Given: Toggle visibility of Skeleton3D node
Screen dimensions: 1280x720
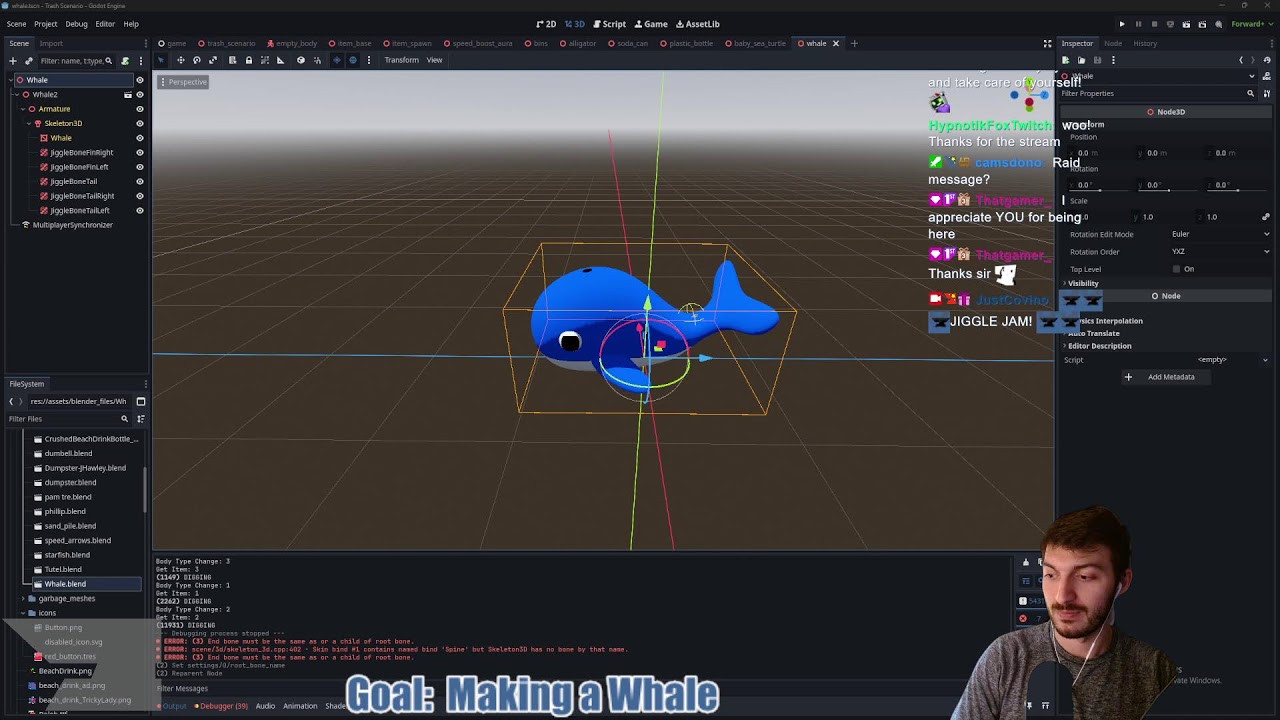Looking at the screenshot, I should click(139, 123).
